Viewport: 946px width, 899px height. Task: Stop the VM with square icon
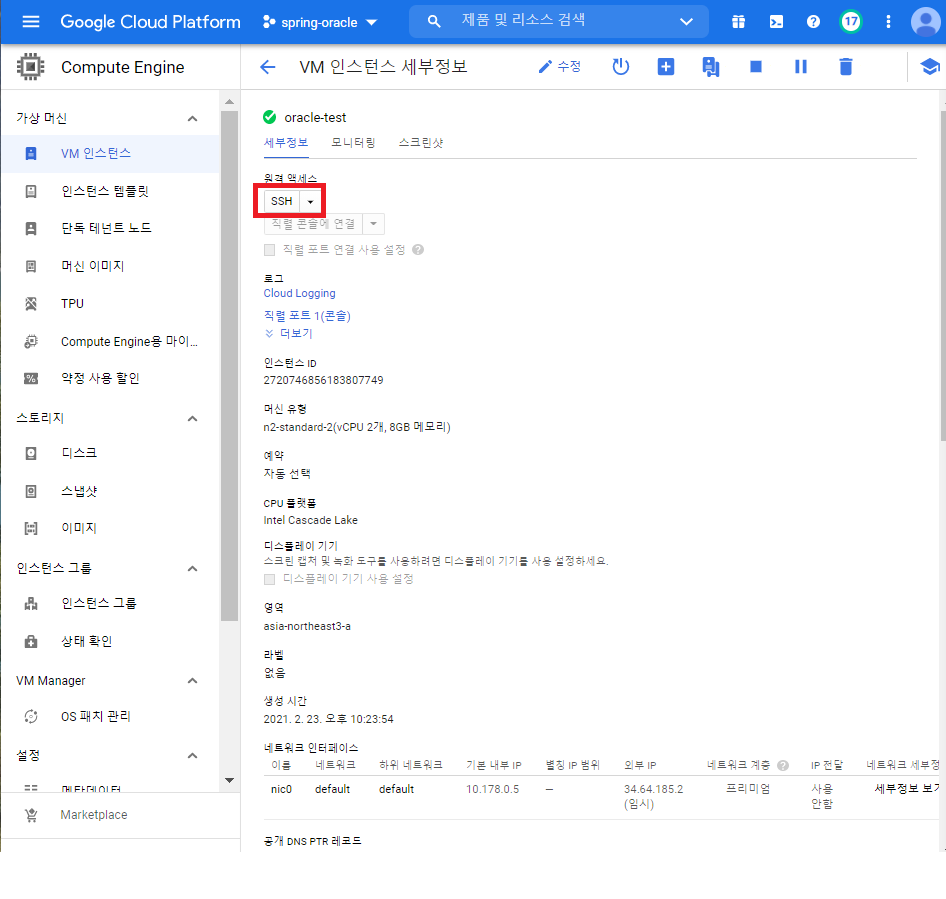[755, 66]
